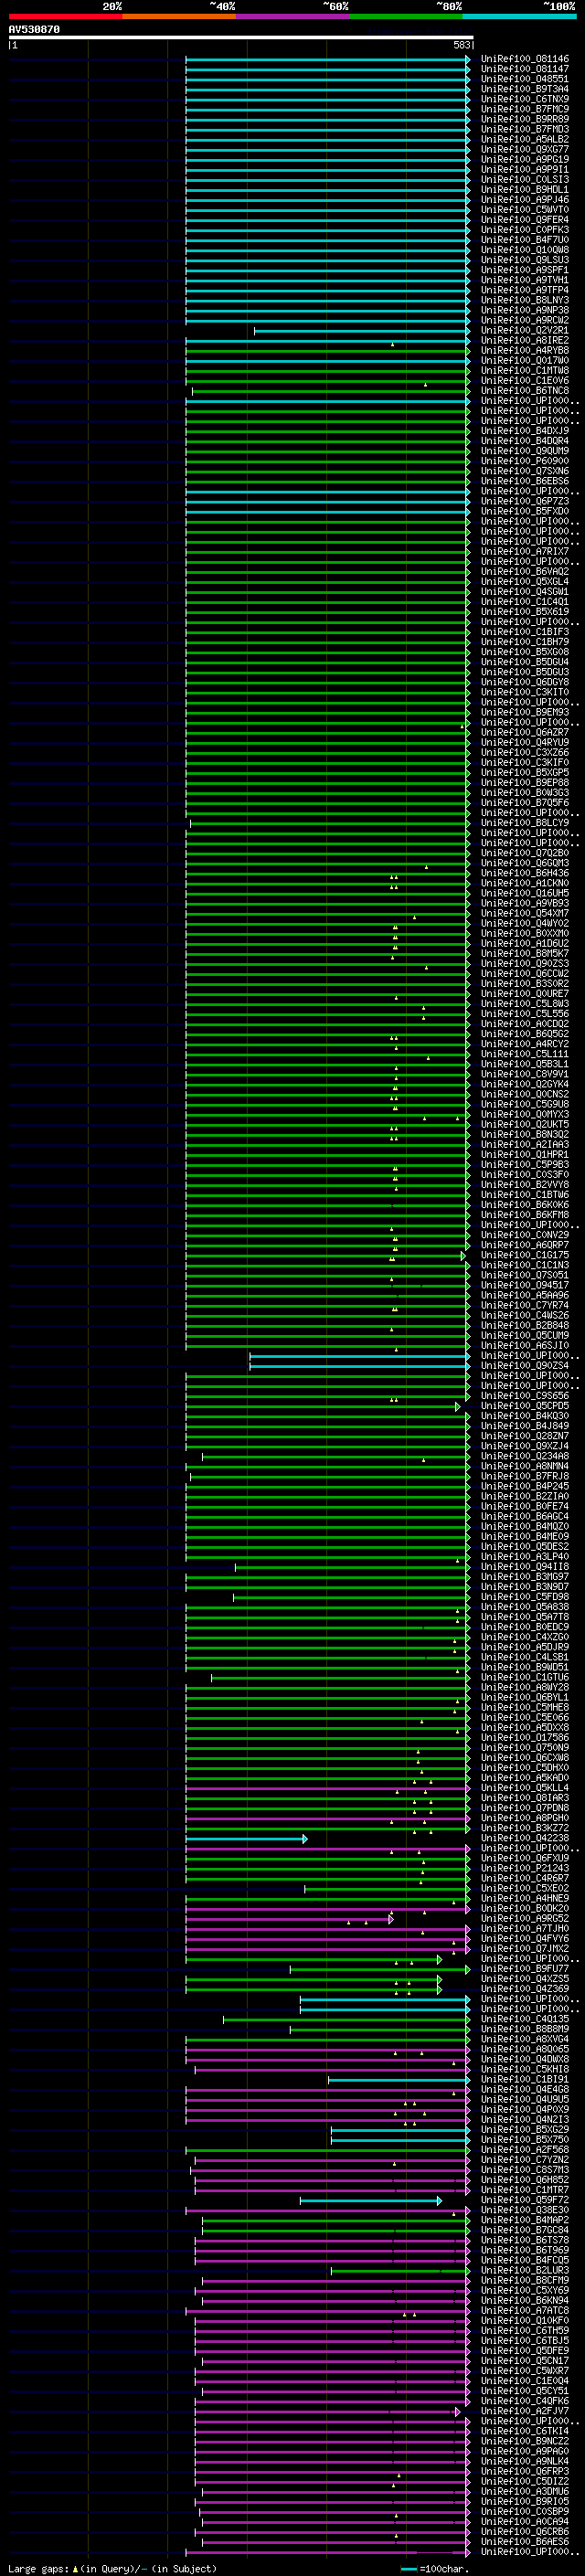Select the UniRef100_A9TVH1 label
This screenshot has width=585, height=2576.
(525, 280)
